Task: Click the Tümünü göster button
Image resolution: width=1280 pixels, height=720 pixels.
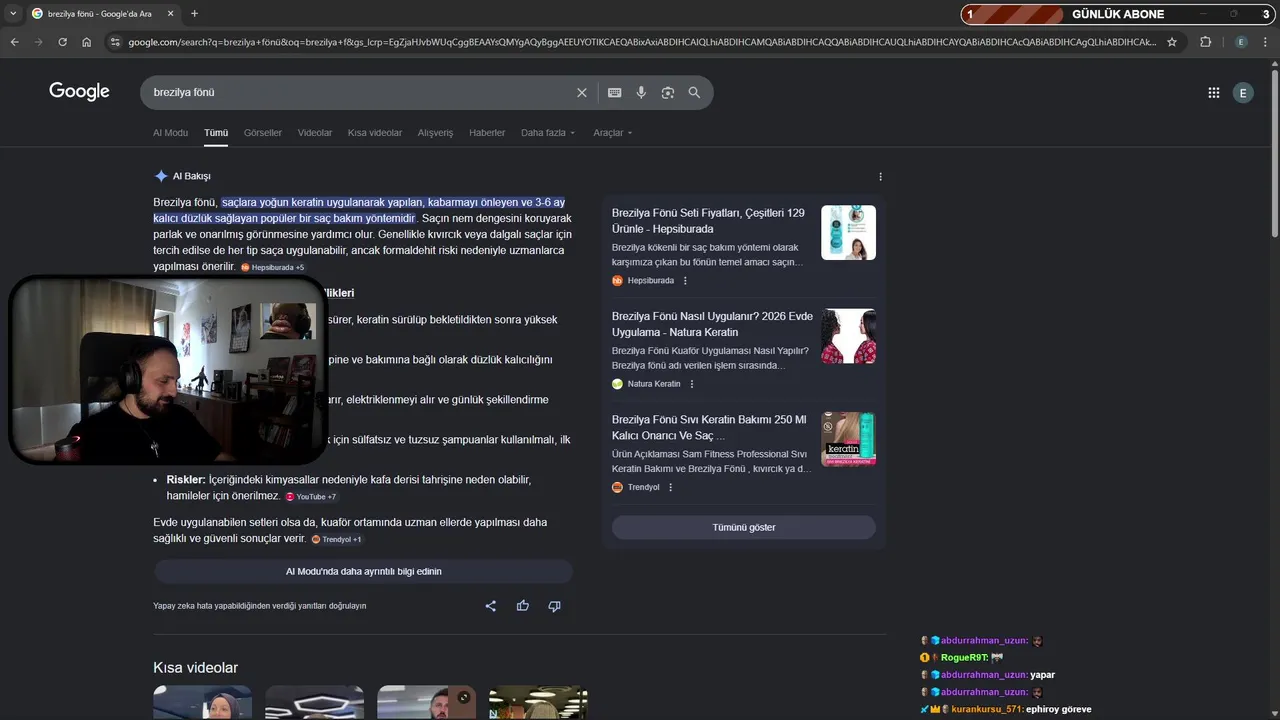Action: point(744,527)
